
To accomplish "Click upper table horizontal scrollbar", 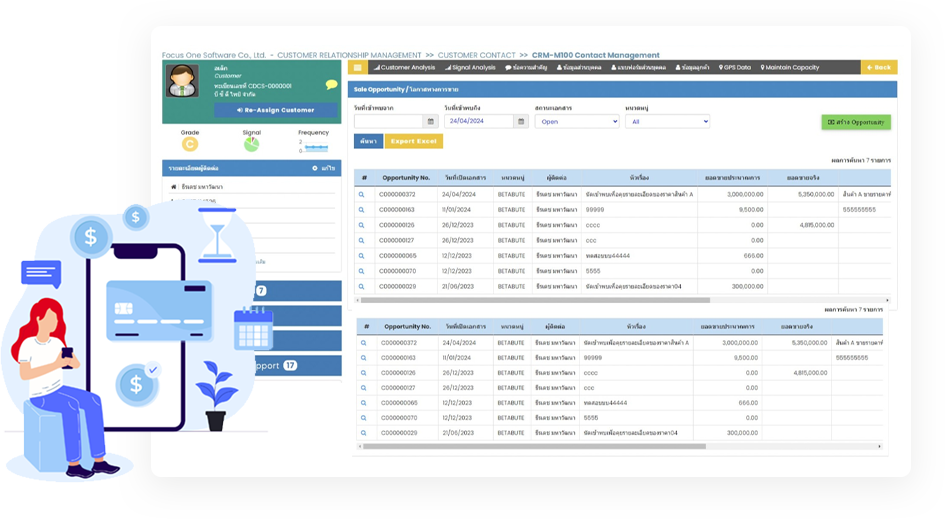I will pyautogui.click(x=535, y=300).
